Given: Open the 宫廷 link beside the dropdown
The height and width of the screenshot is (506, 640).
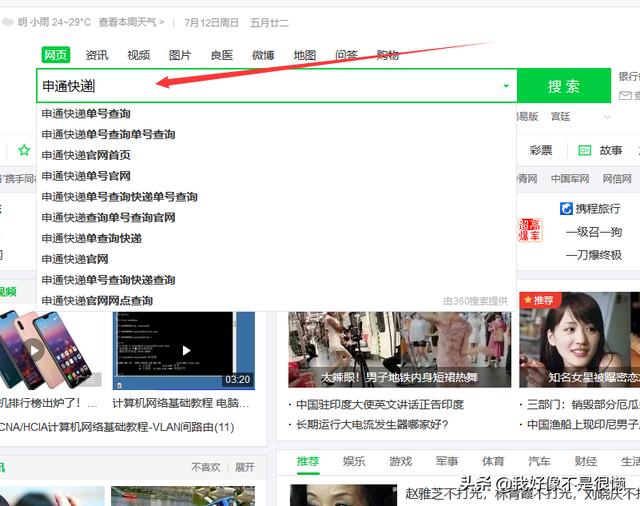Looking at the screenshot, I should (560, 117).
